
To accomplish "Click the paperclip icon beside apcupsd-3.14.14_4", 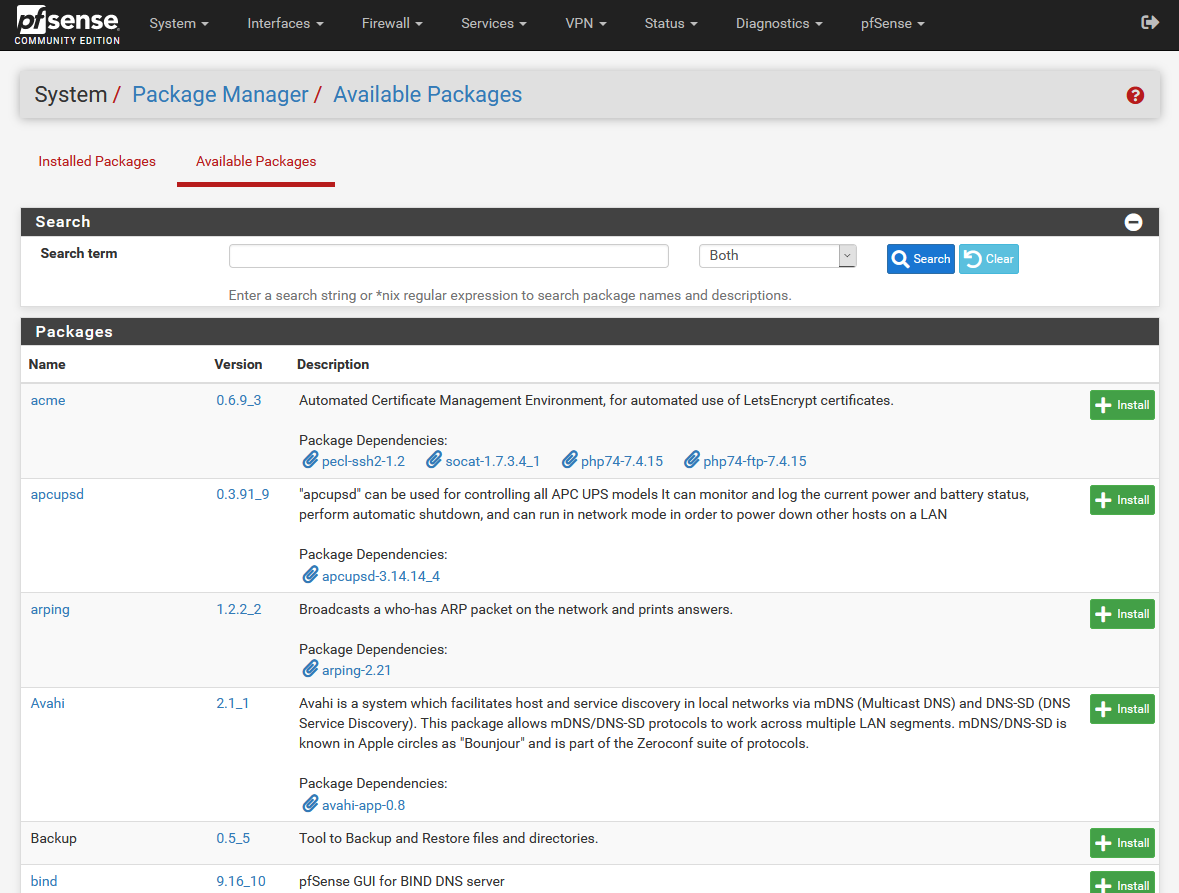I will [311, 575].
